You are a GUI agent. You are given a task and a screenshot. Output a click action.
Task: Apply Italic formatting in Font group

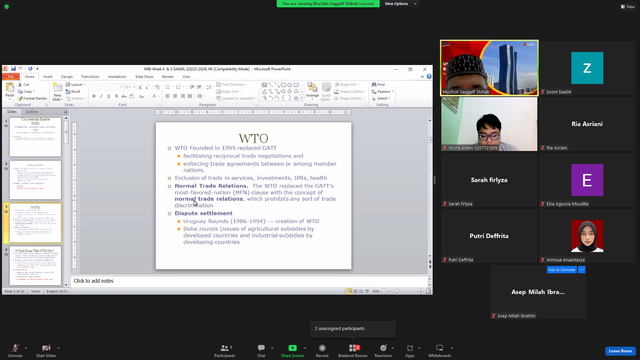[x=101, y=96]
